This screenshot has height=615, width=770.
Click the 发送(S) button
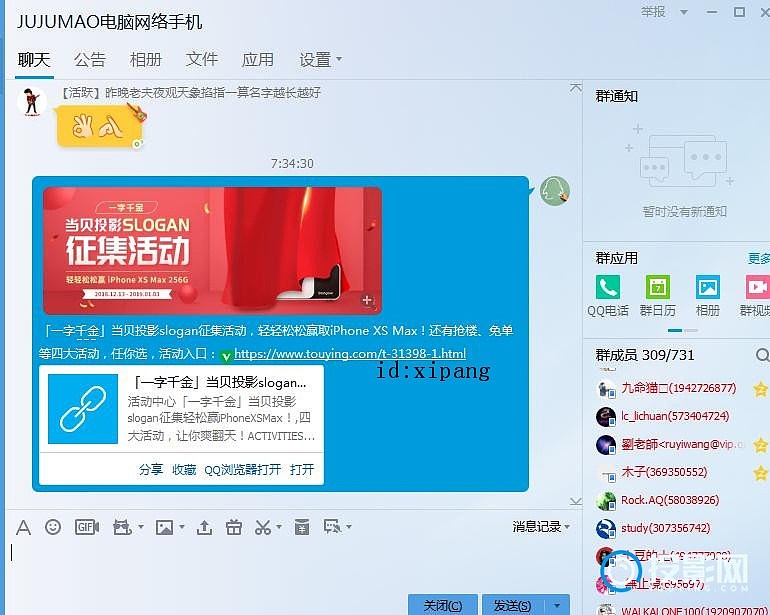513,605
